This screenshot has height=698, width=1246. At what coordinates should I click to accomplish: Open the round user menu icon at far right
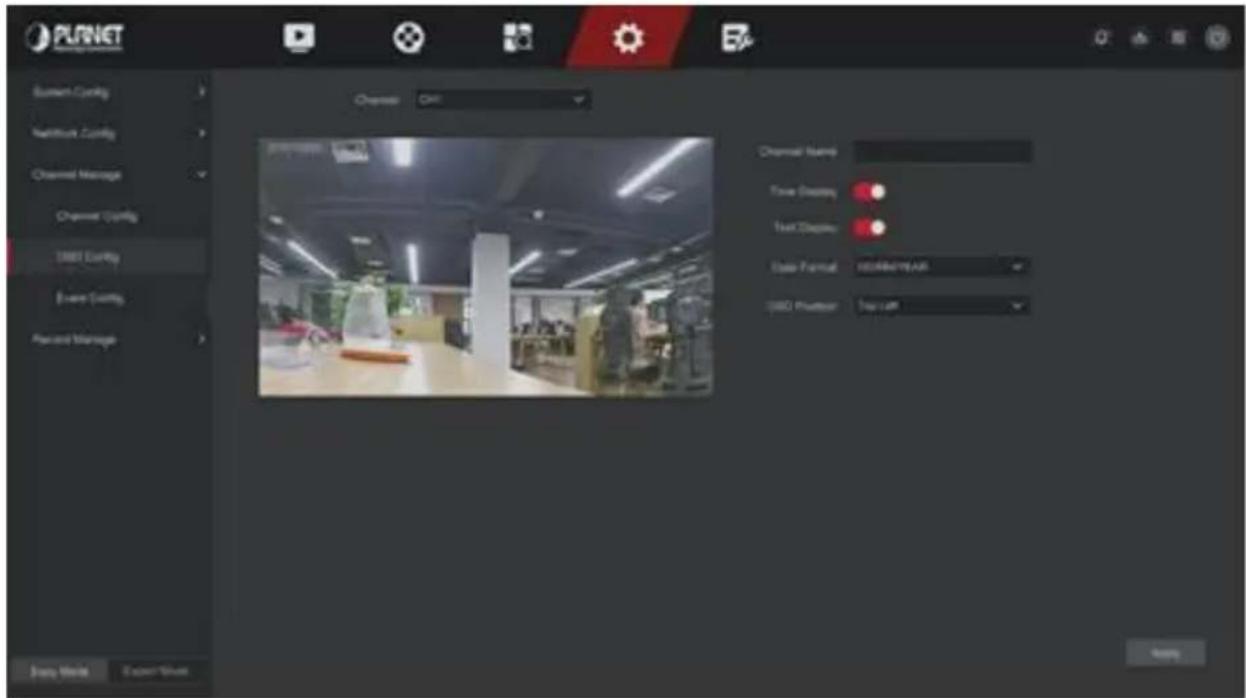point(1216,36)
